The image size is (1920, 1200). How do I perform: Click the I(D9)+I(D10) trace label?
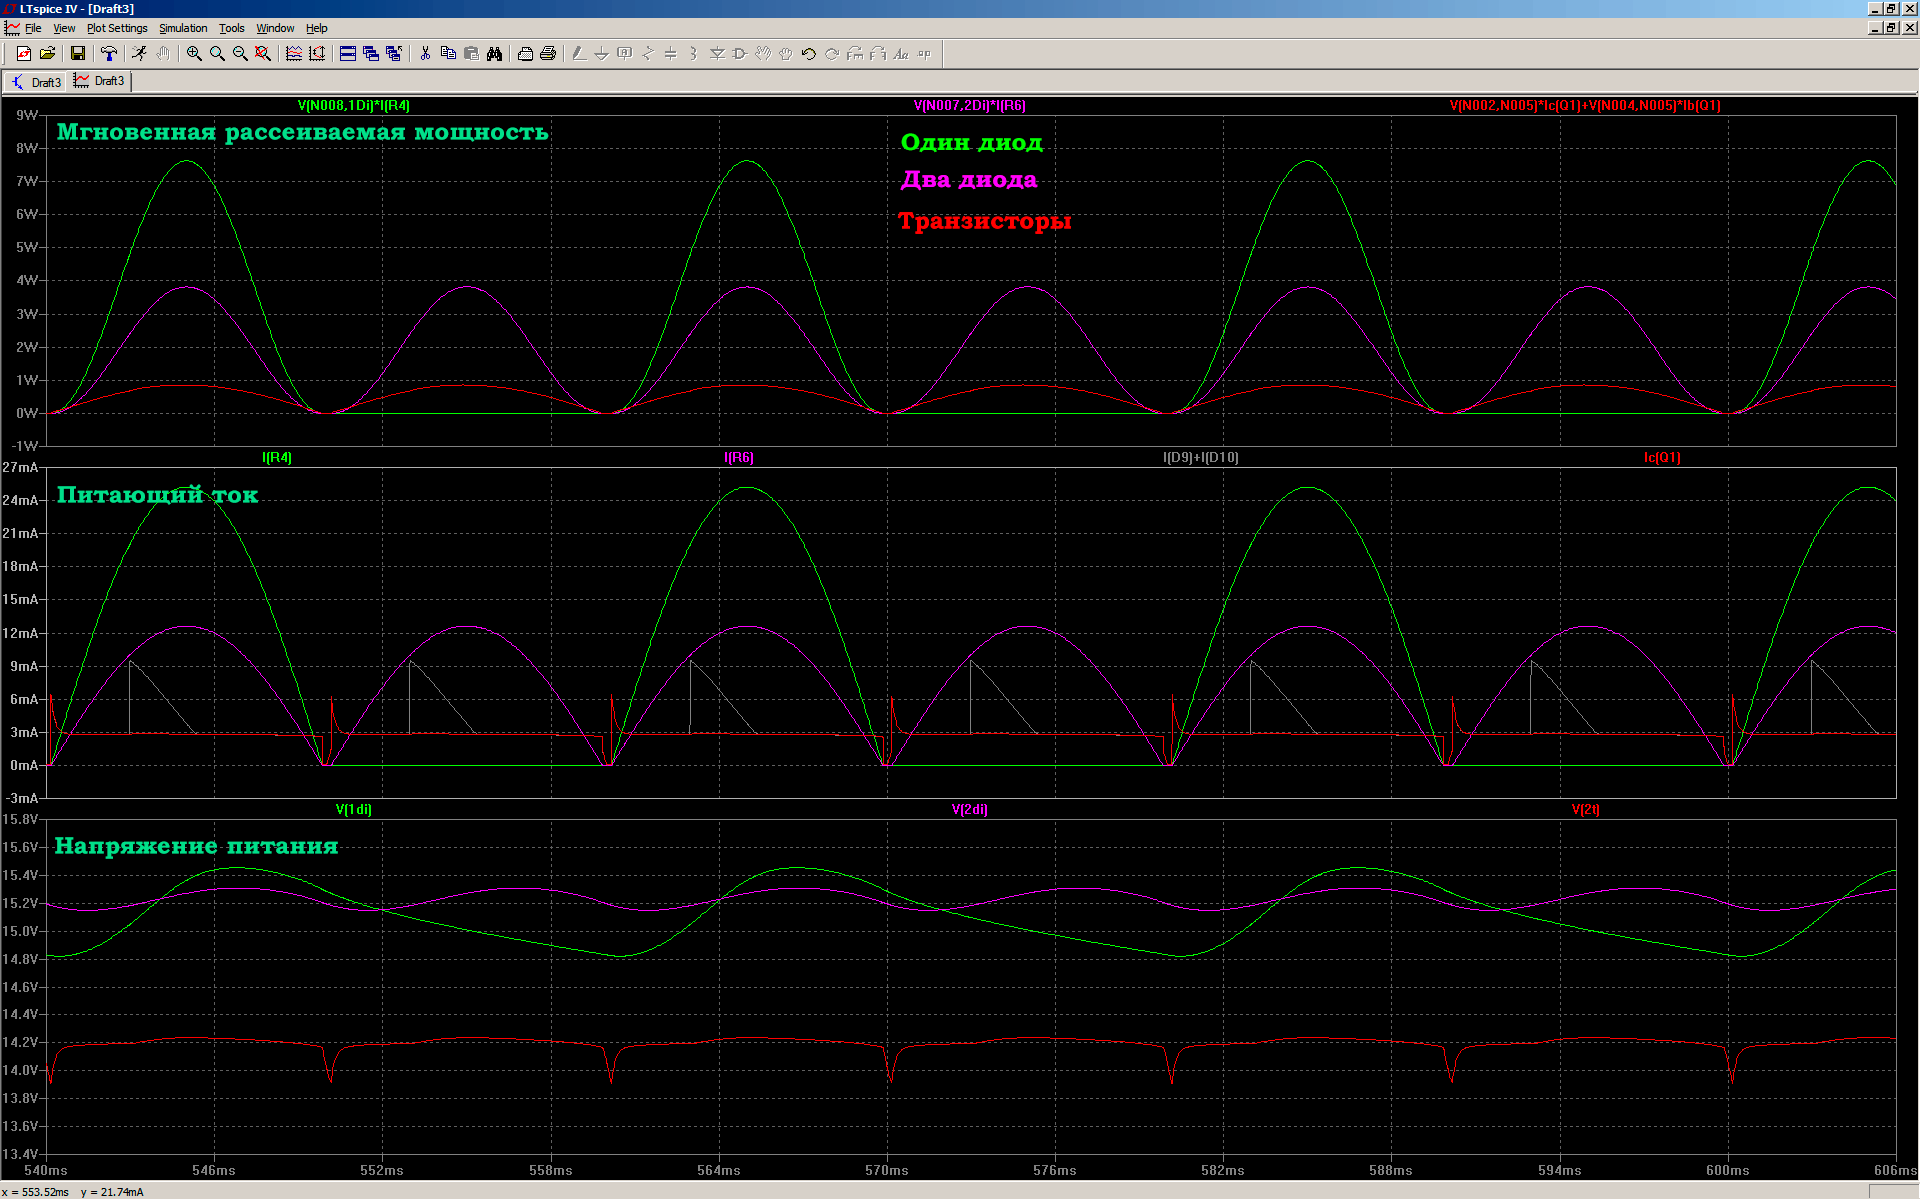(x=1201, y=457)
